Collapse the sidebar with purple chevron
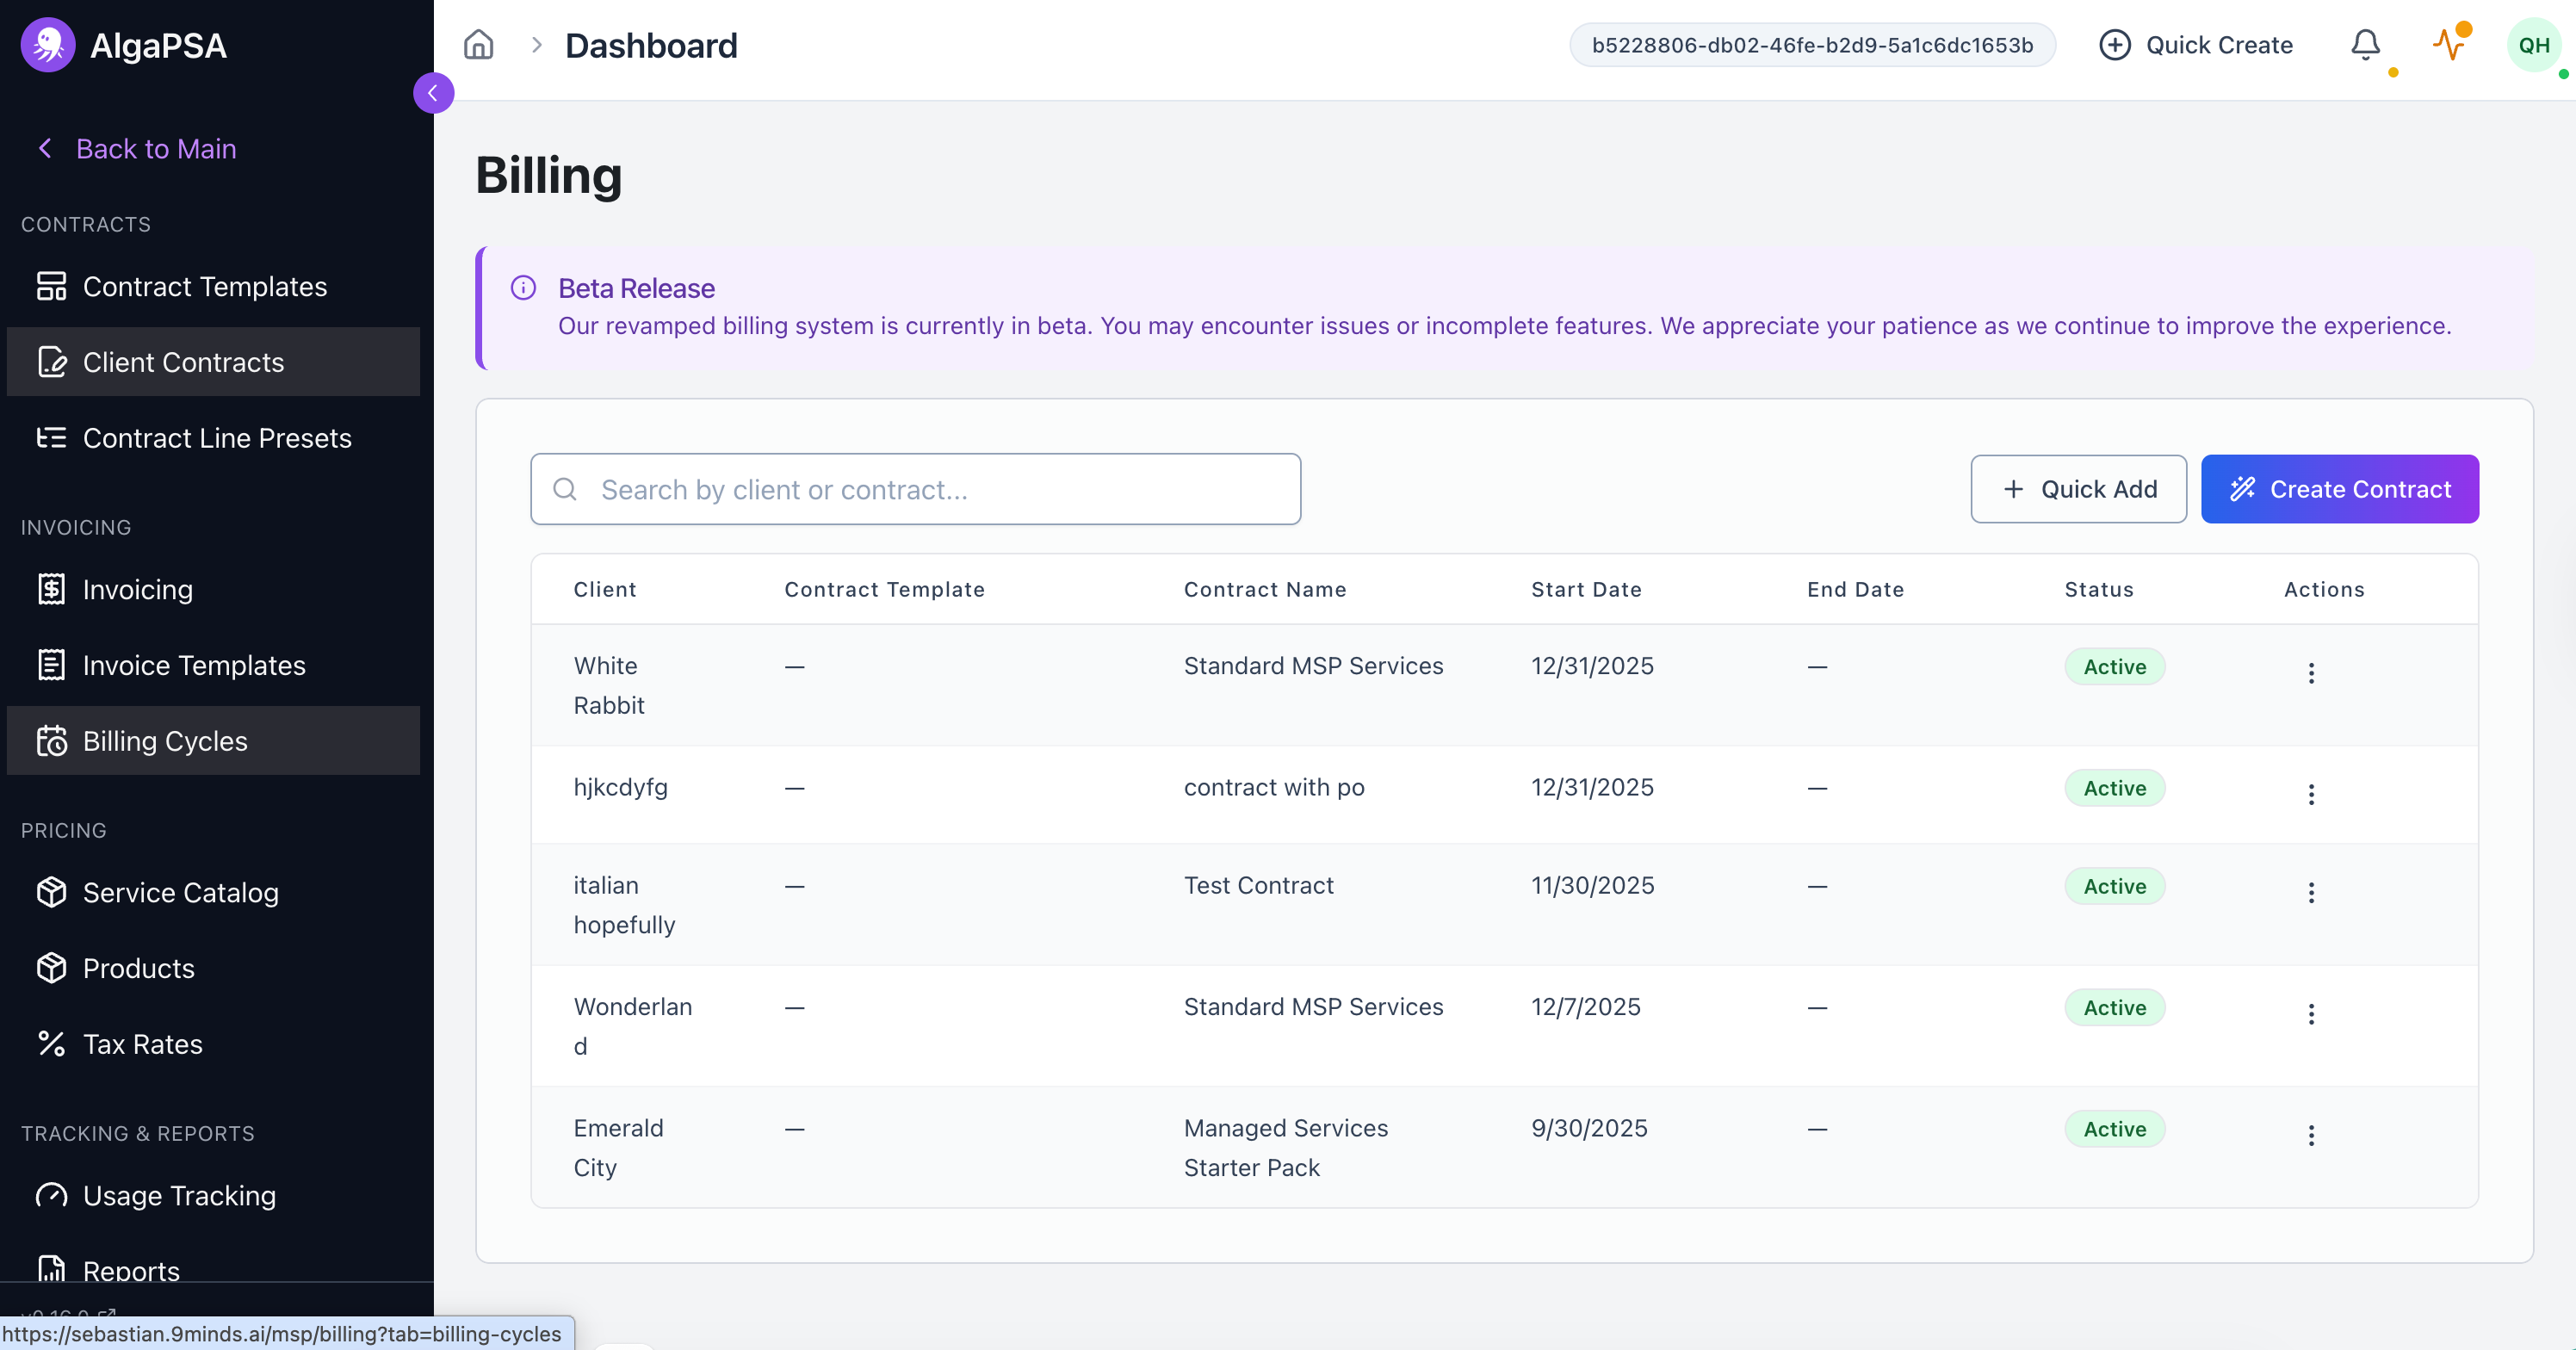Viewport: 2576px width, 1350px height. click(x=433, y=93)
